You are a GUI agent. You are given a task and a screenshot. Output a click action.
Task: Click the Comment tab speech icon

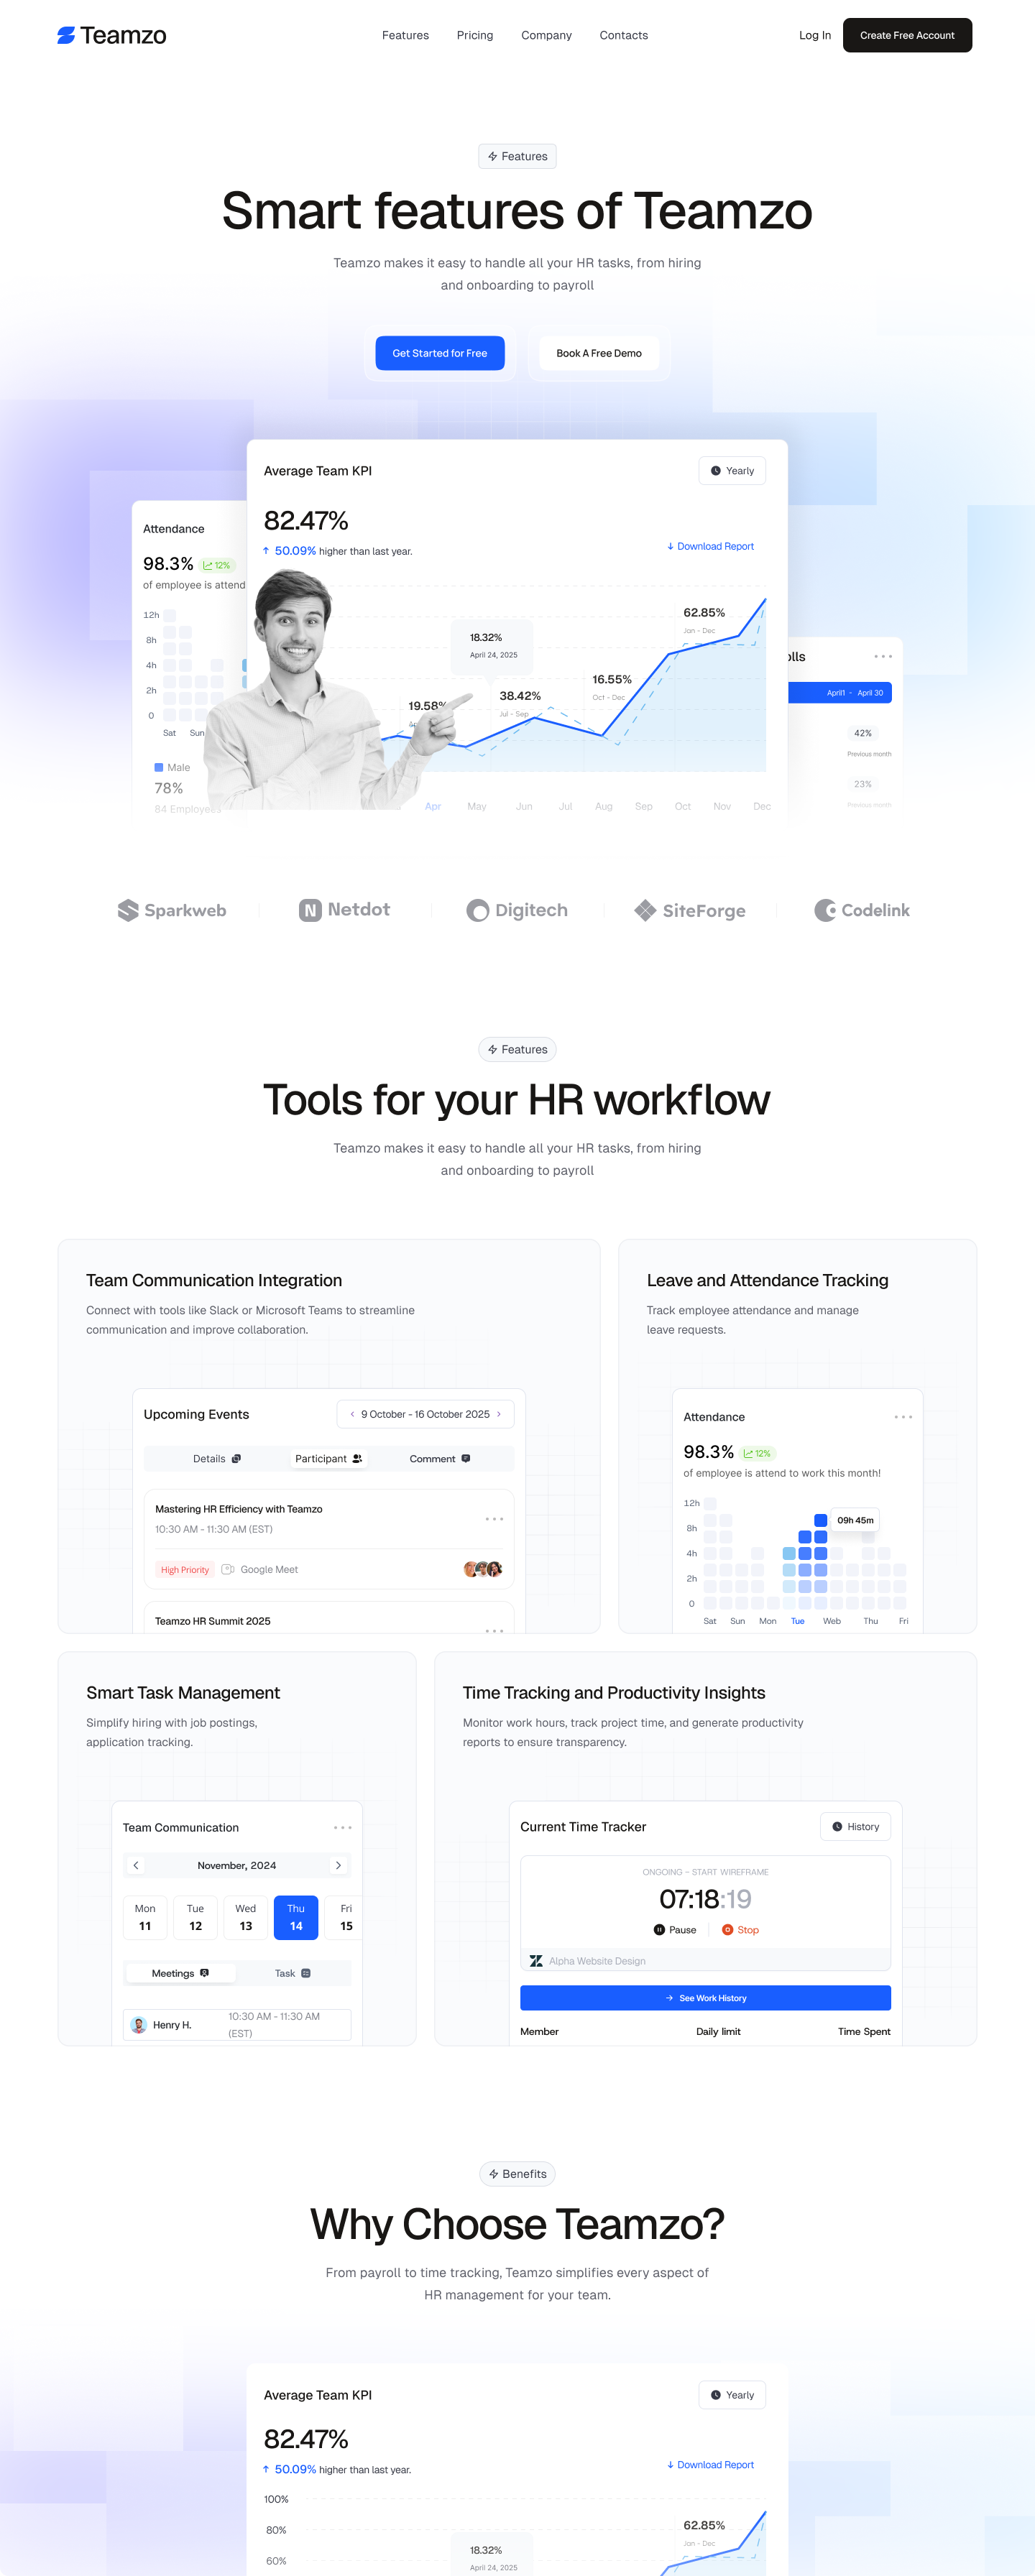point(466,1459)
